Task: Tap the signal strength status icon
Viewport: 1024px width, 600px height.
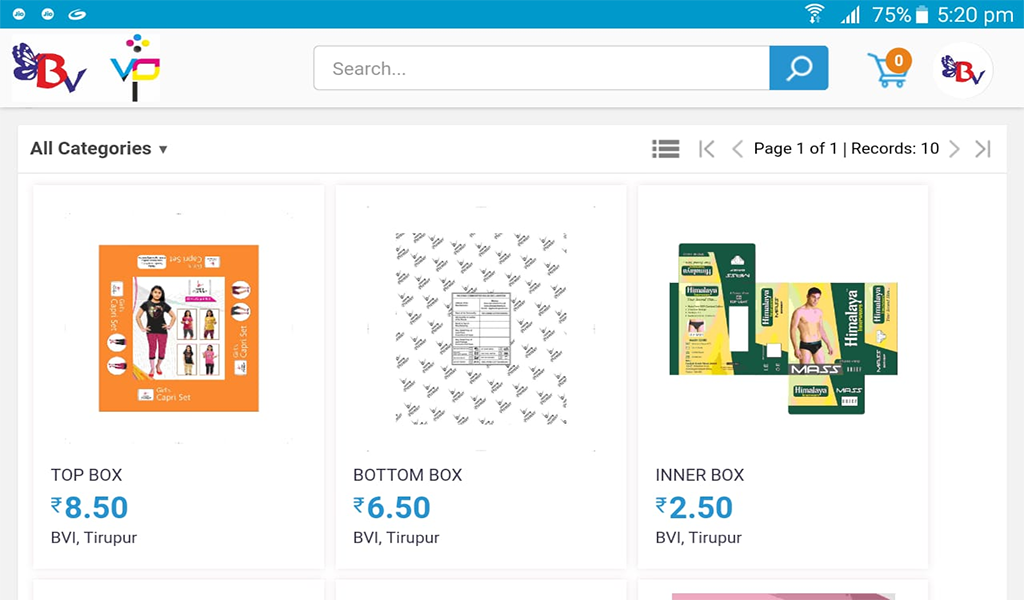Action: pos(850,14)
